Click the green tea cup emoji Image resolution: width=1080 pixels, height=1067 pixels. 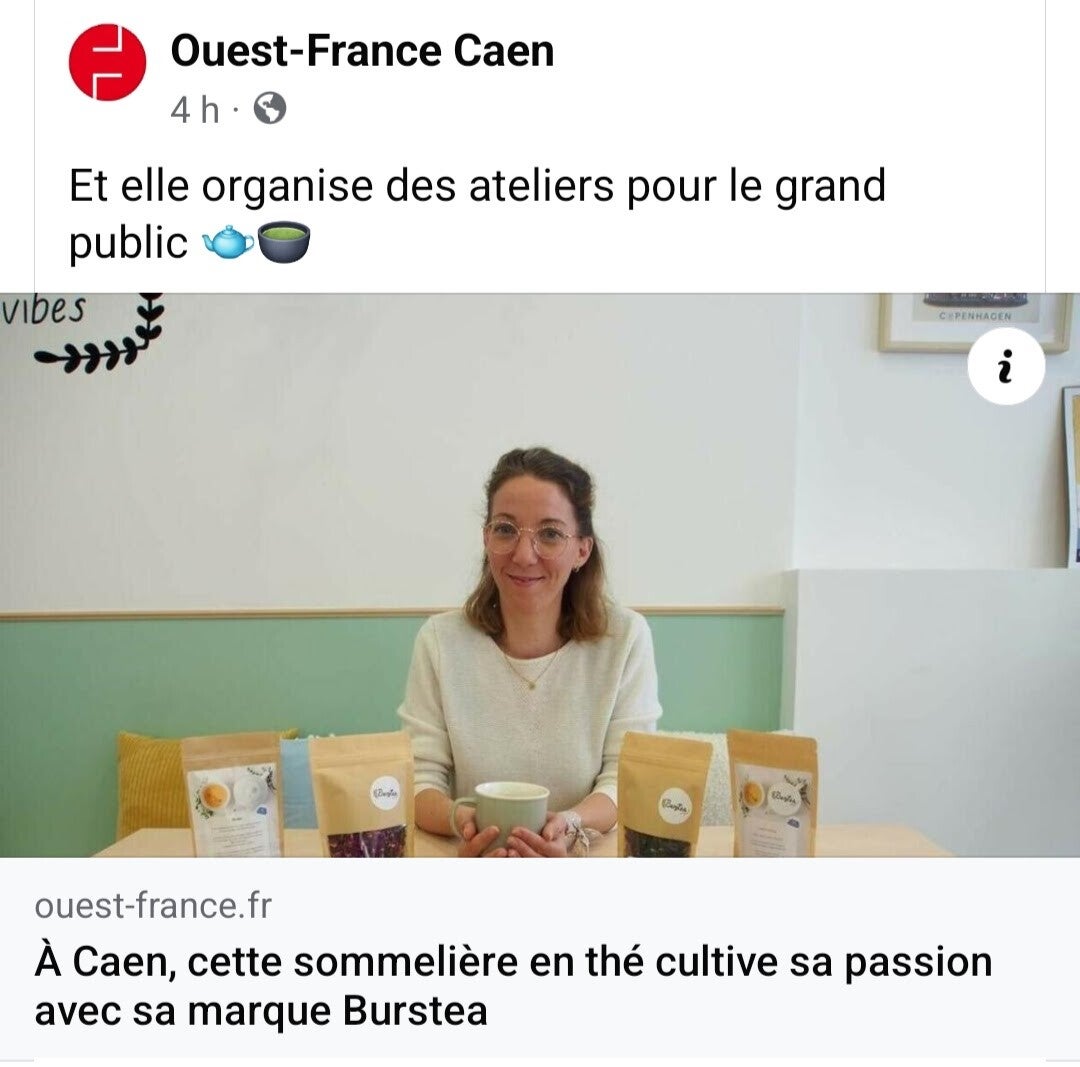tap(284, 242)
